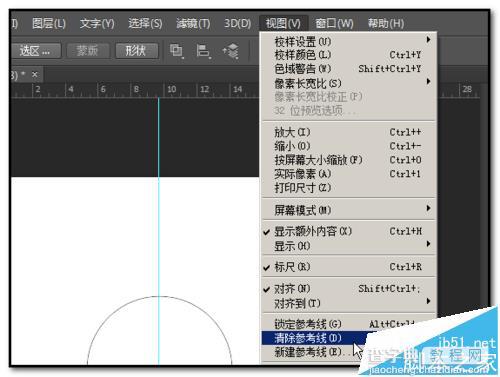Open the 文字(Y) menu
The width and height of the screenshot is (500, 377).
point(97,24)
